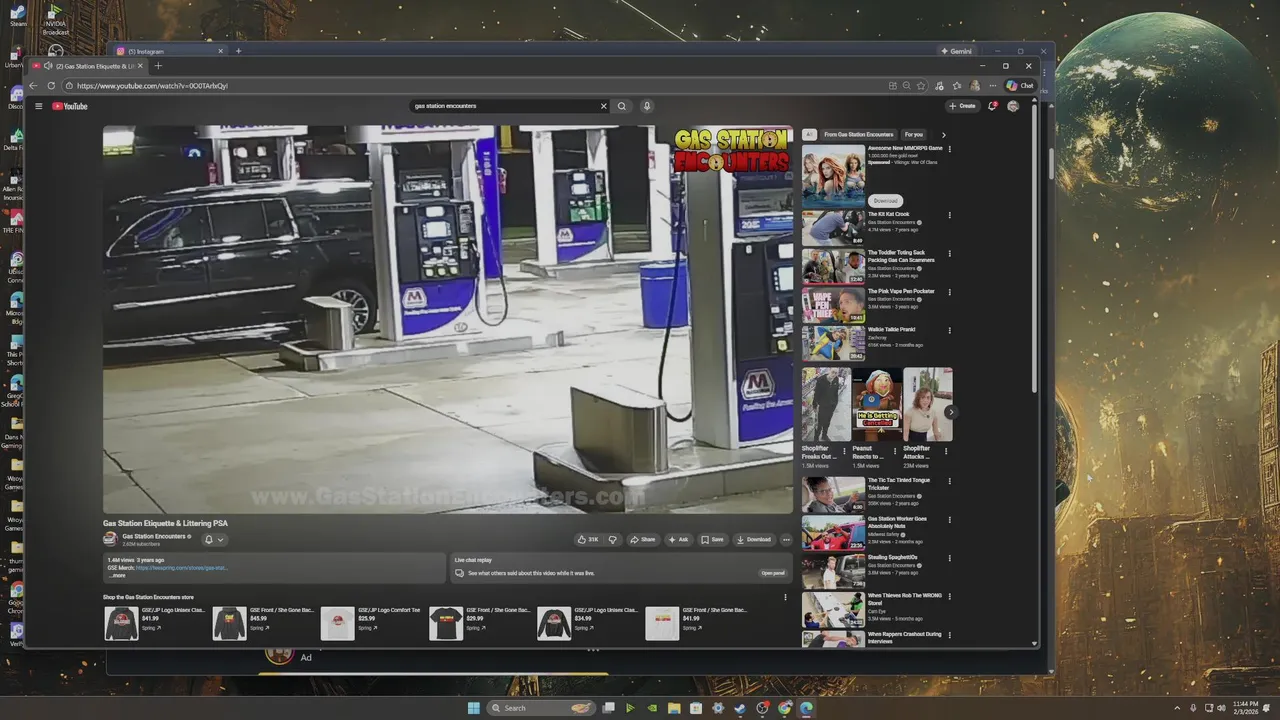This screenshot has height=720, width=1280.
Task: Open the account avatar menu
Action: pyautogui.click(x=1013, y=106)
